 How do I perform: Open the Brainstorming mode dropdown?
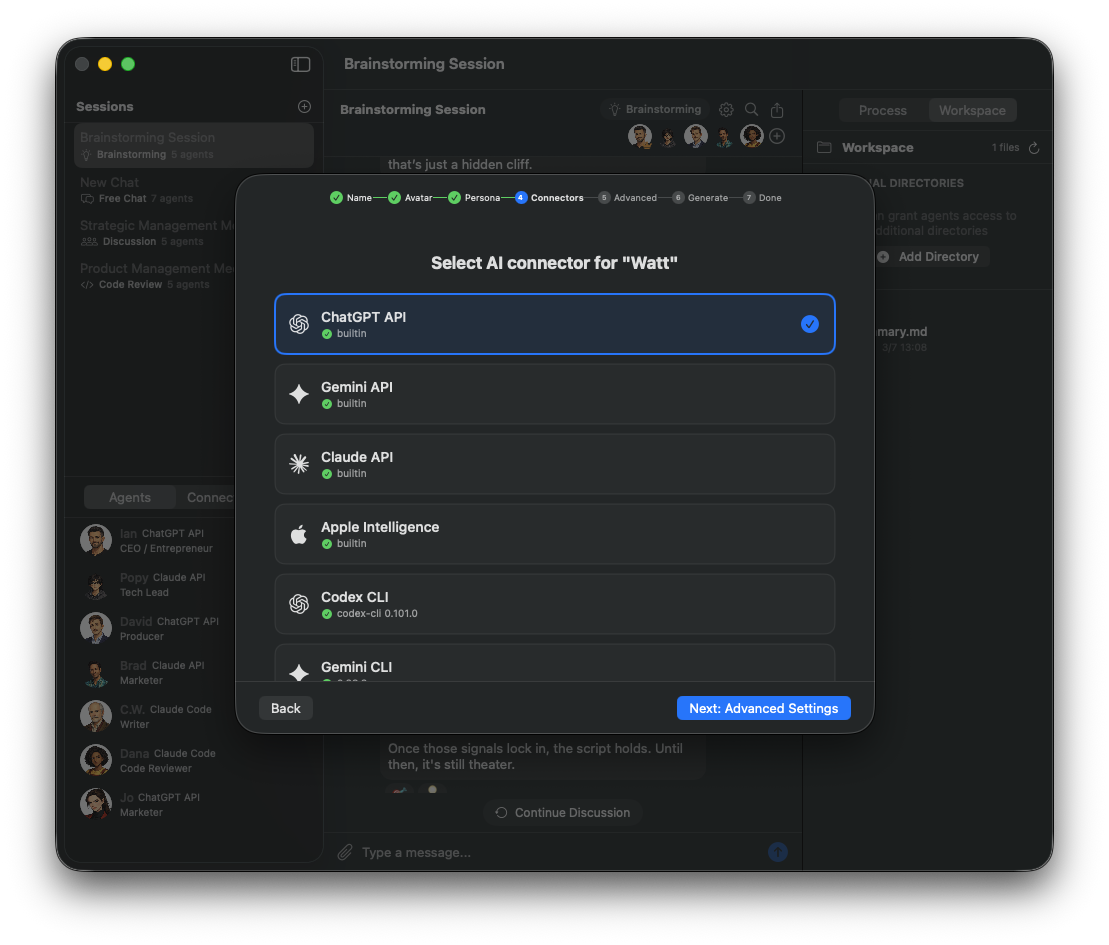point(655,110)
